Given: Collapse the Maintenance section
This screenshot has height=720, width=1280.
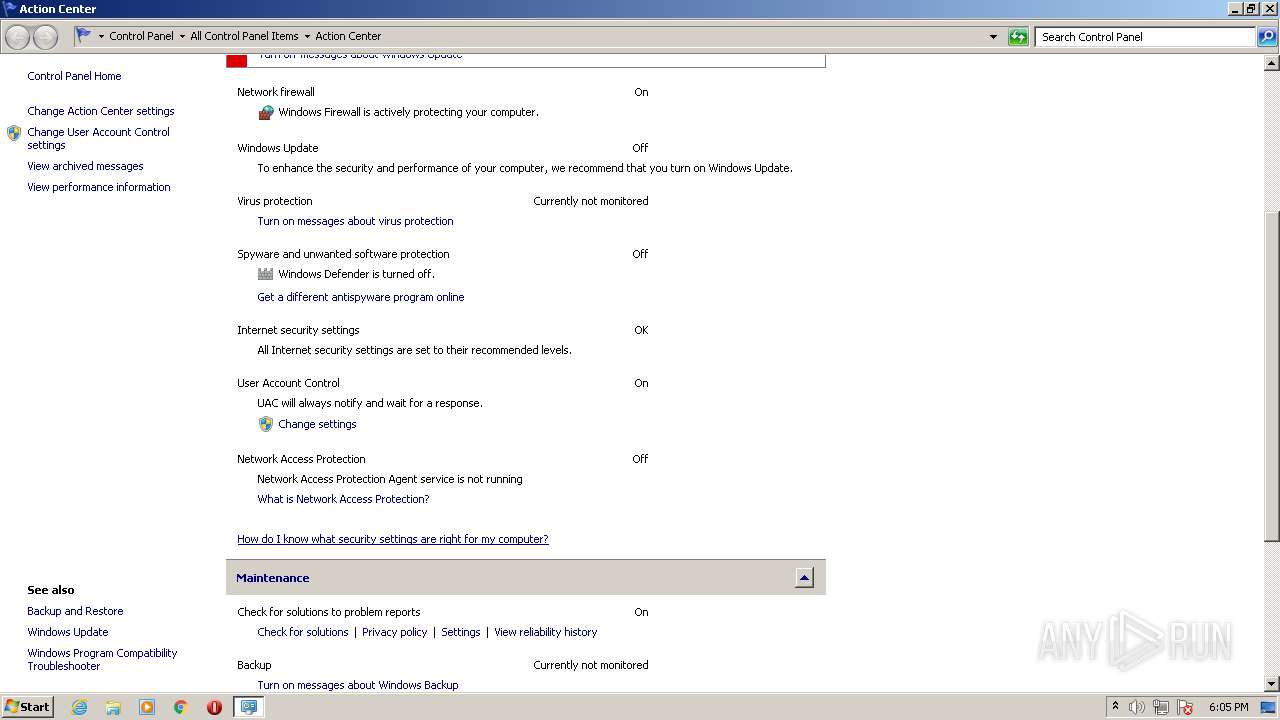Looking at the screenshot, I should pyautogui.click(x=804, y=578).
